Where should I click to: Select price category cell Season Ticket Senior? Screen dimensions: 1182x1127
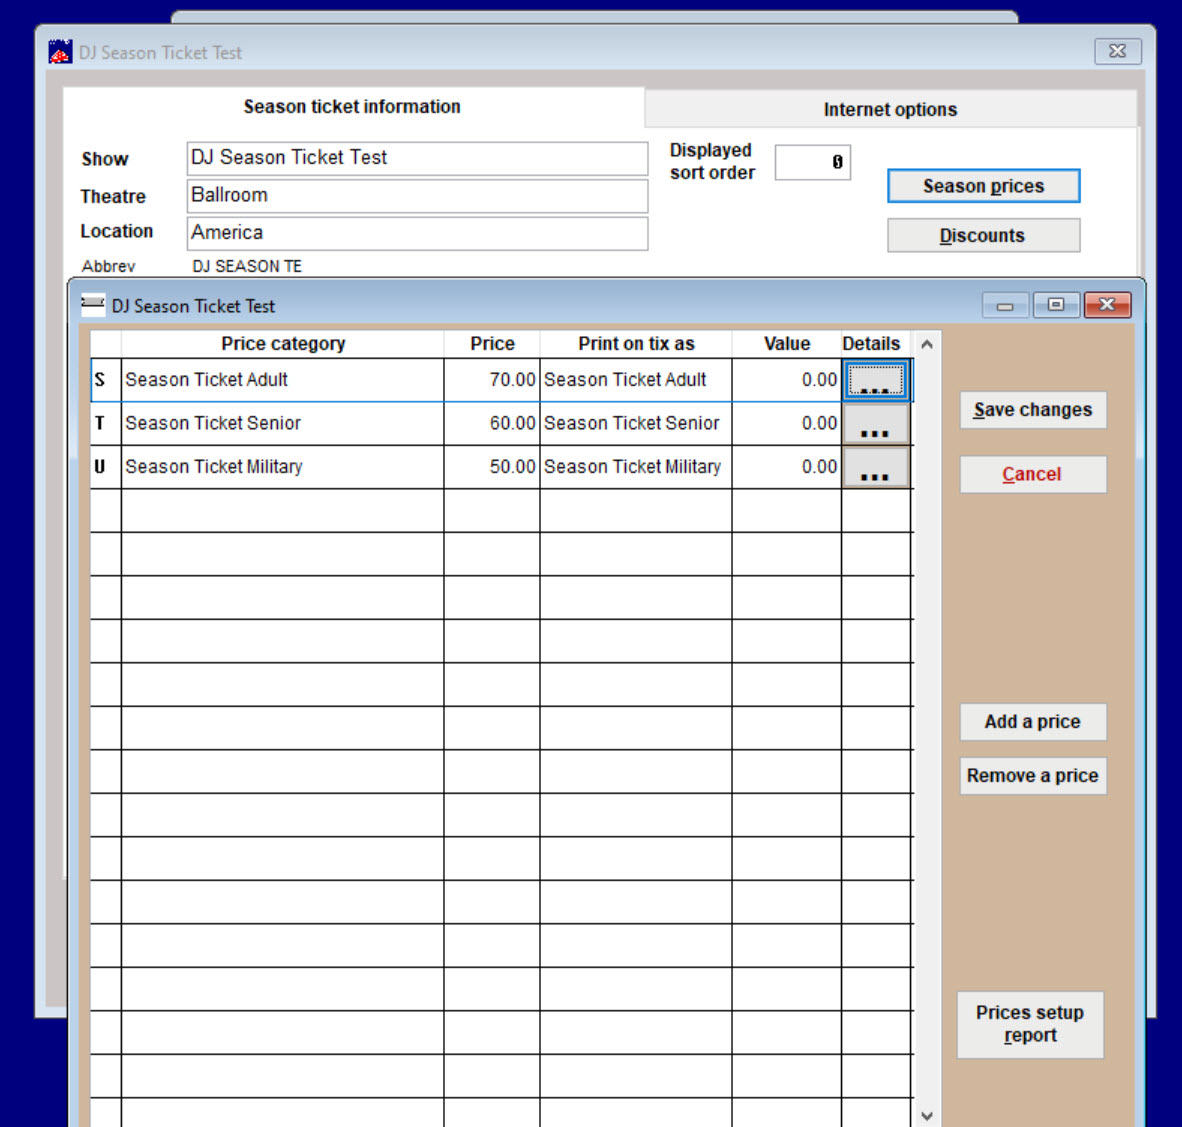[x=283, y=424]
